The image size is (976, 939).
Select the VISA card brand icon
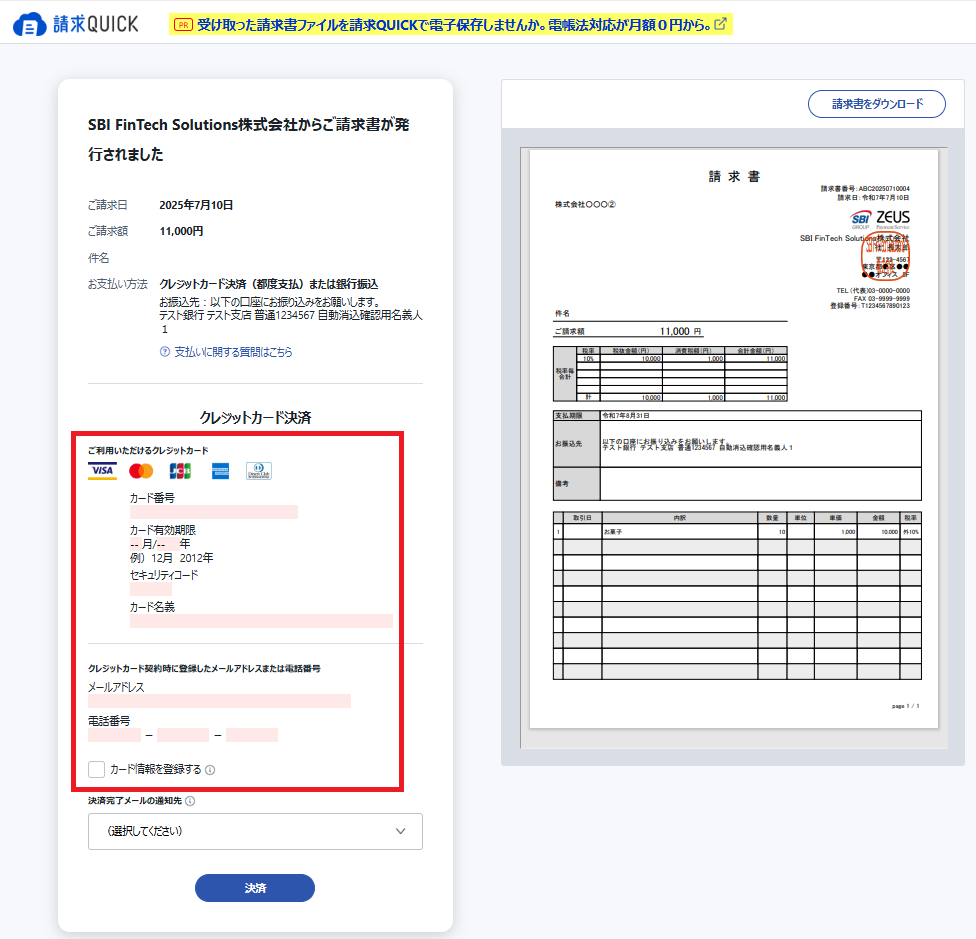pyautogui.click(x=103, y=471)
